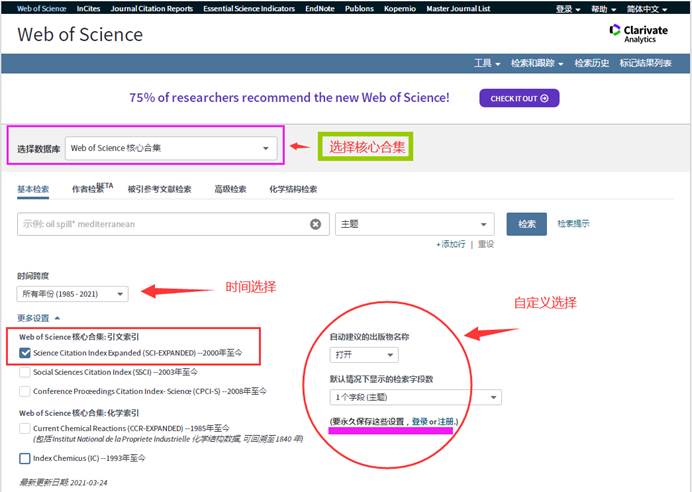Image resolution: width=692 pixels, height=492 pixels.
Task: Open the 自动建议的出版物名称 打开 dropdown
Action: tap(364, 355)
